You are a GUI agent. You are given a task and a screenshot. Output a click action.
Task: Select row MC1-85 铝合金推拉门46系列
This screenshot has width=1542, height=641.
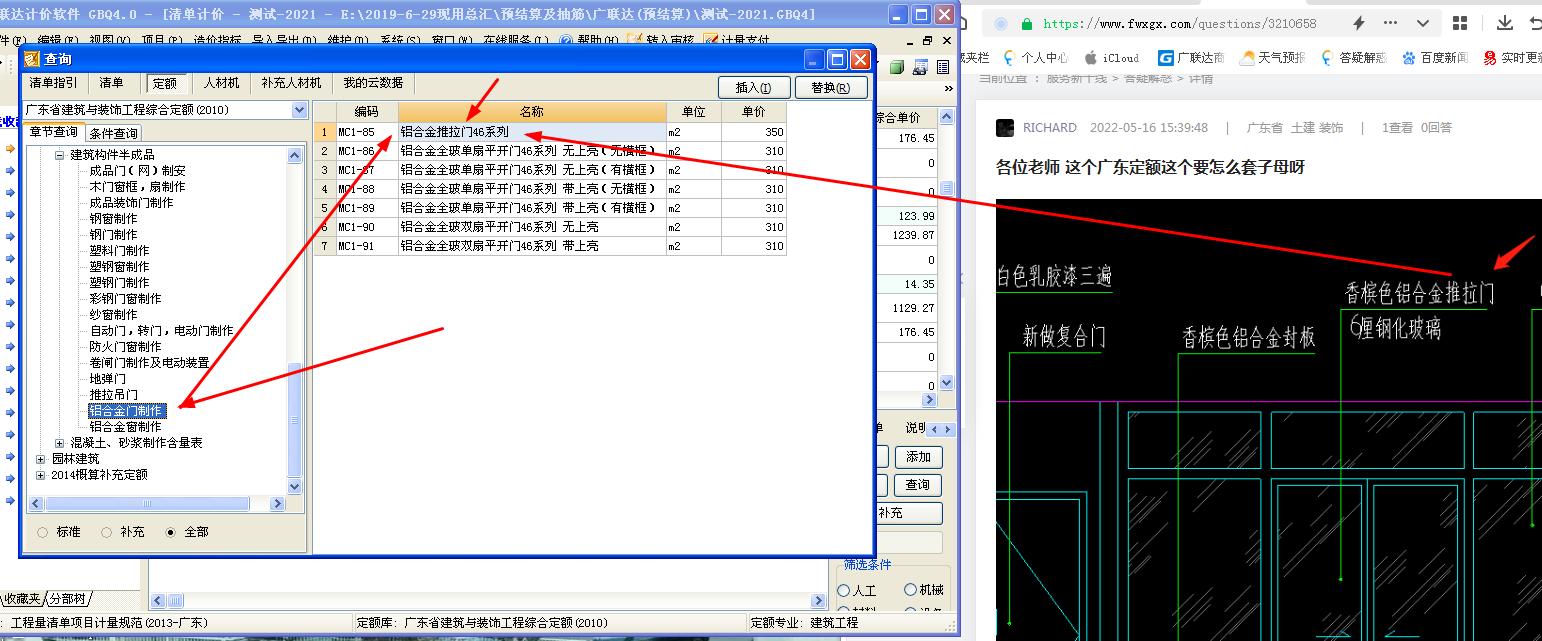[x=550, y=132]
